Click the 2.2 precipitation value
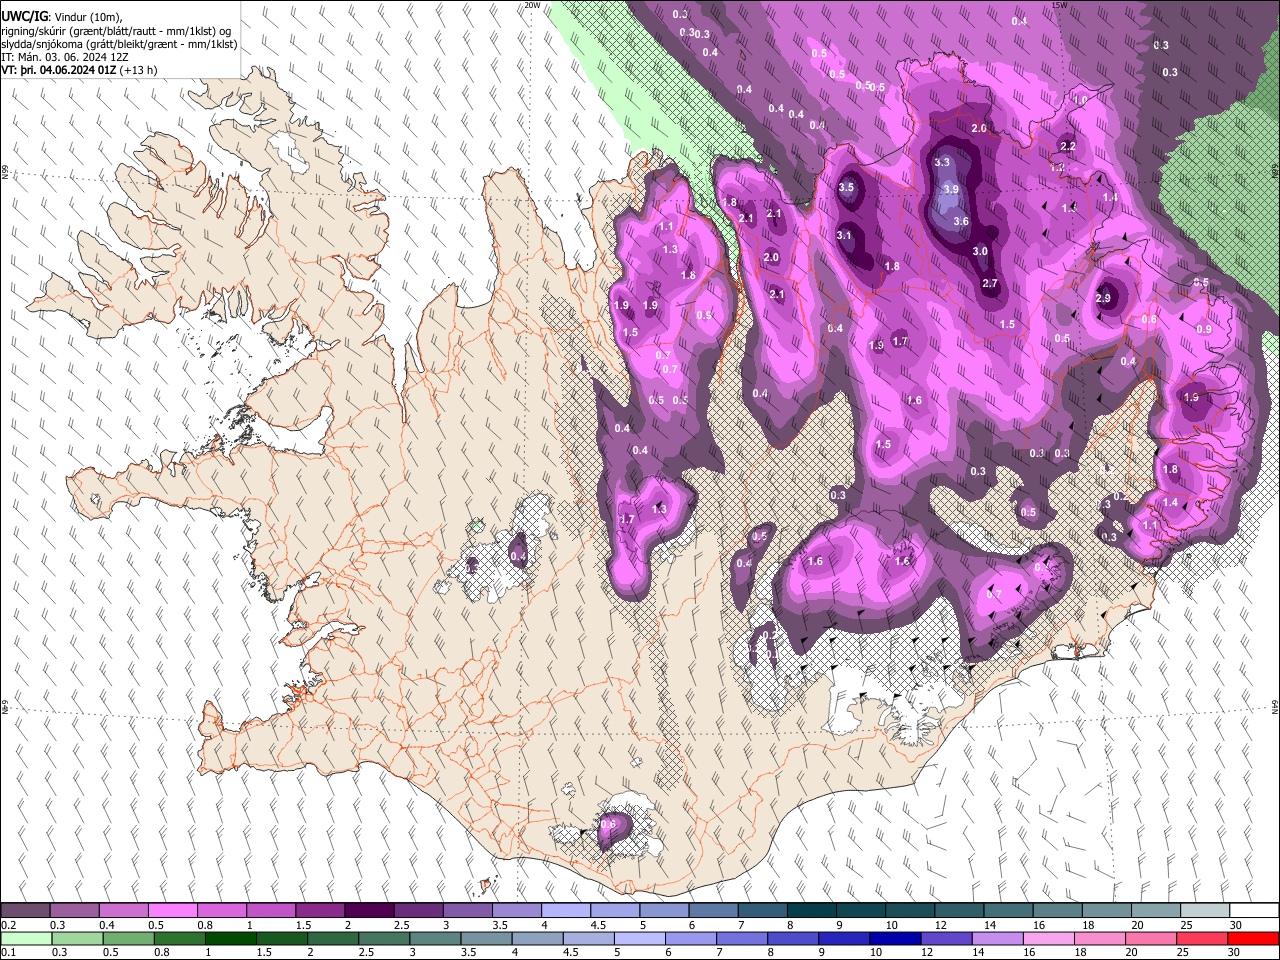 coord(1067,147)
